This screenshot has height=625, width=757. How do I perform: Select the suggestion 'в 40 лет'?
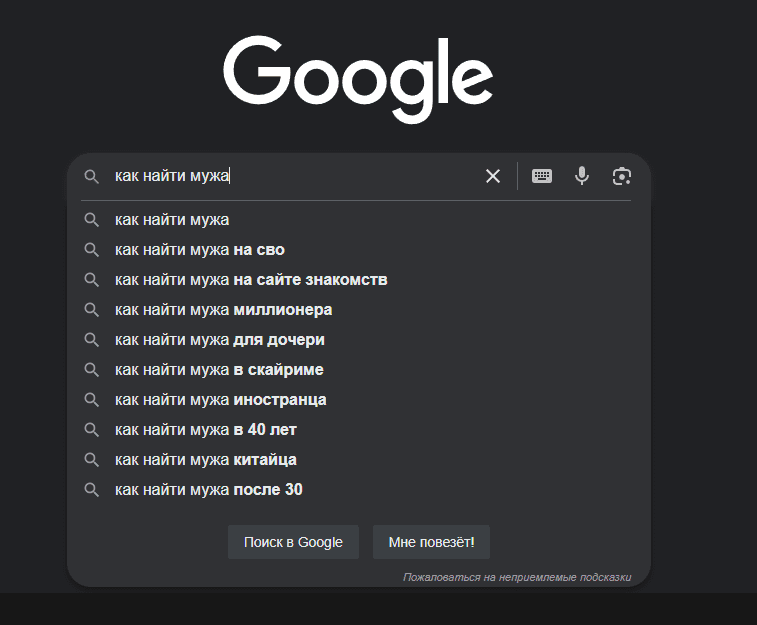coord(358,430)
